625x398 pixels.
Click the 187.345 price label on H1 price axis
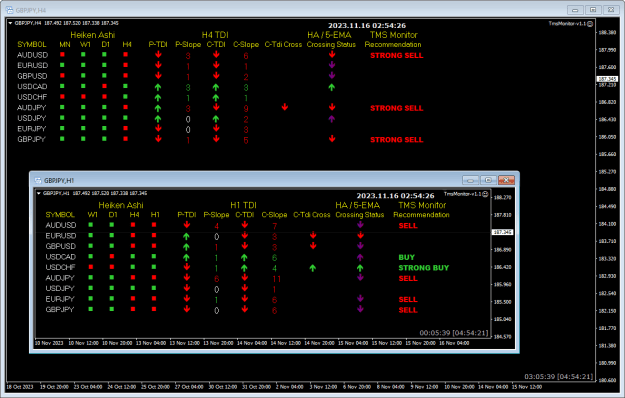coord(502,232)
